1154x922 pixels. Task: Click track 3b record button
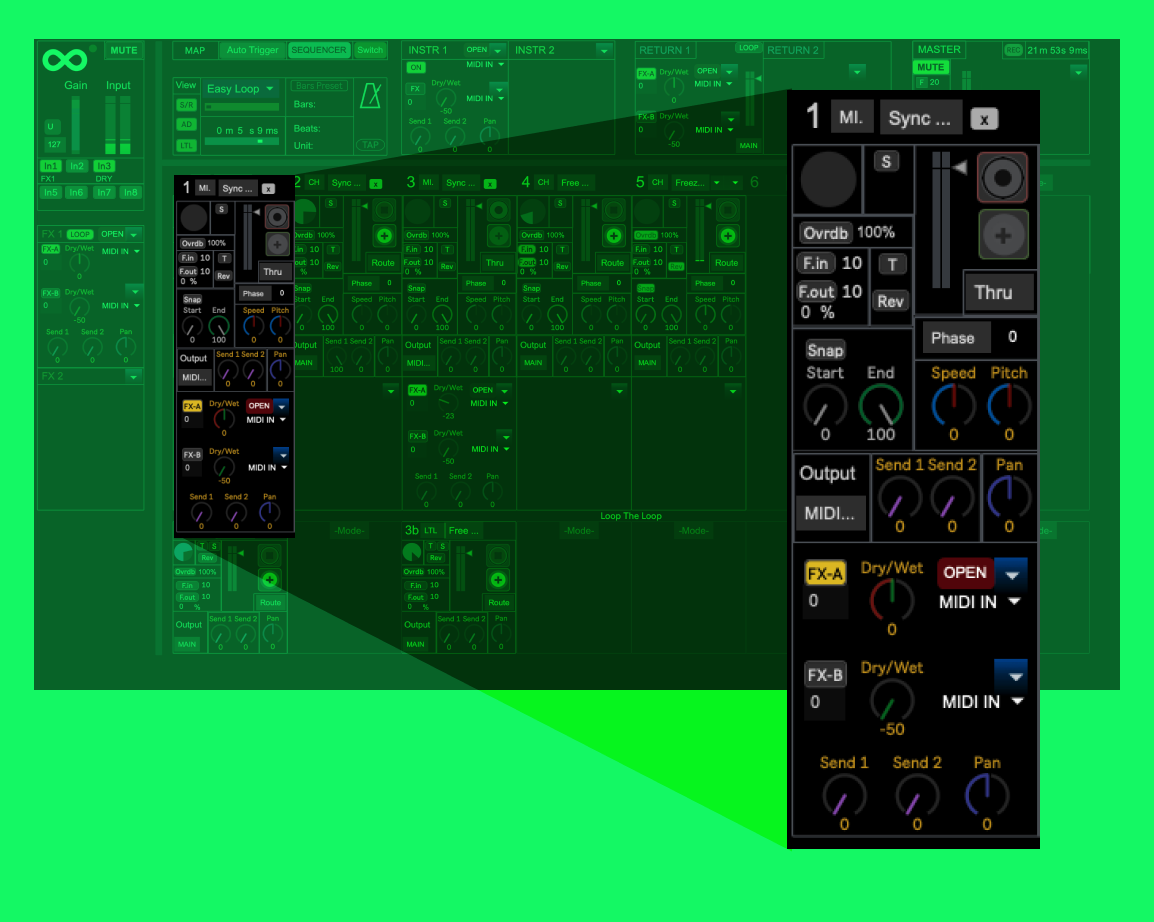tap(498, 555)
